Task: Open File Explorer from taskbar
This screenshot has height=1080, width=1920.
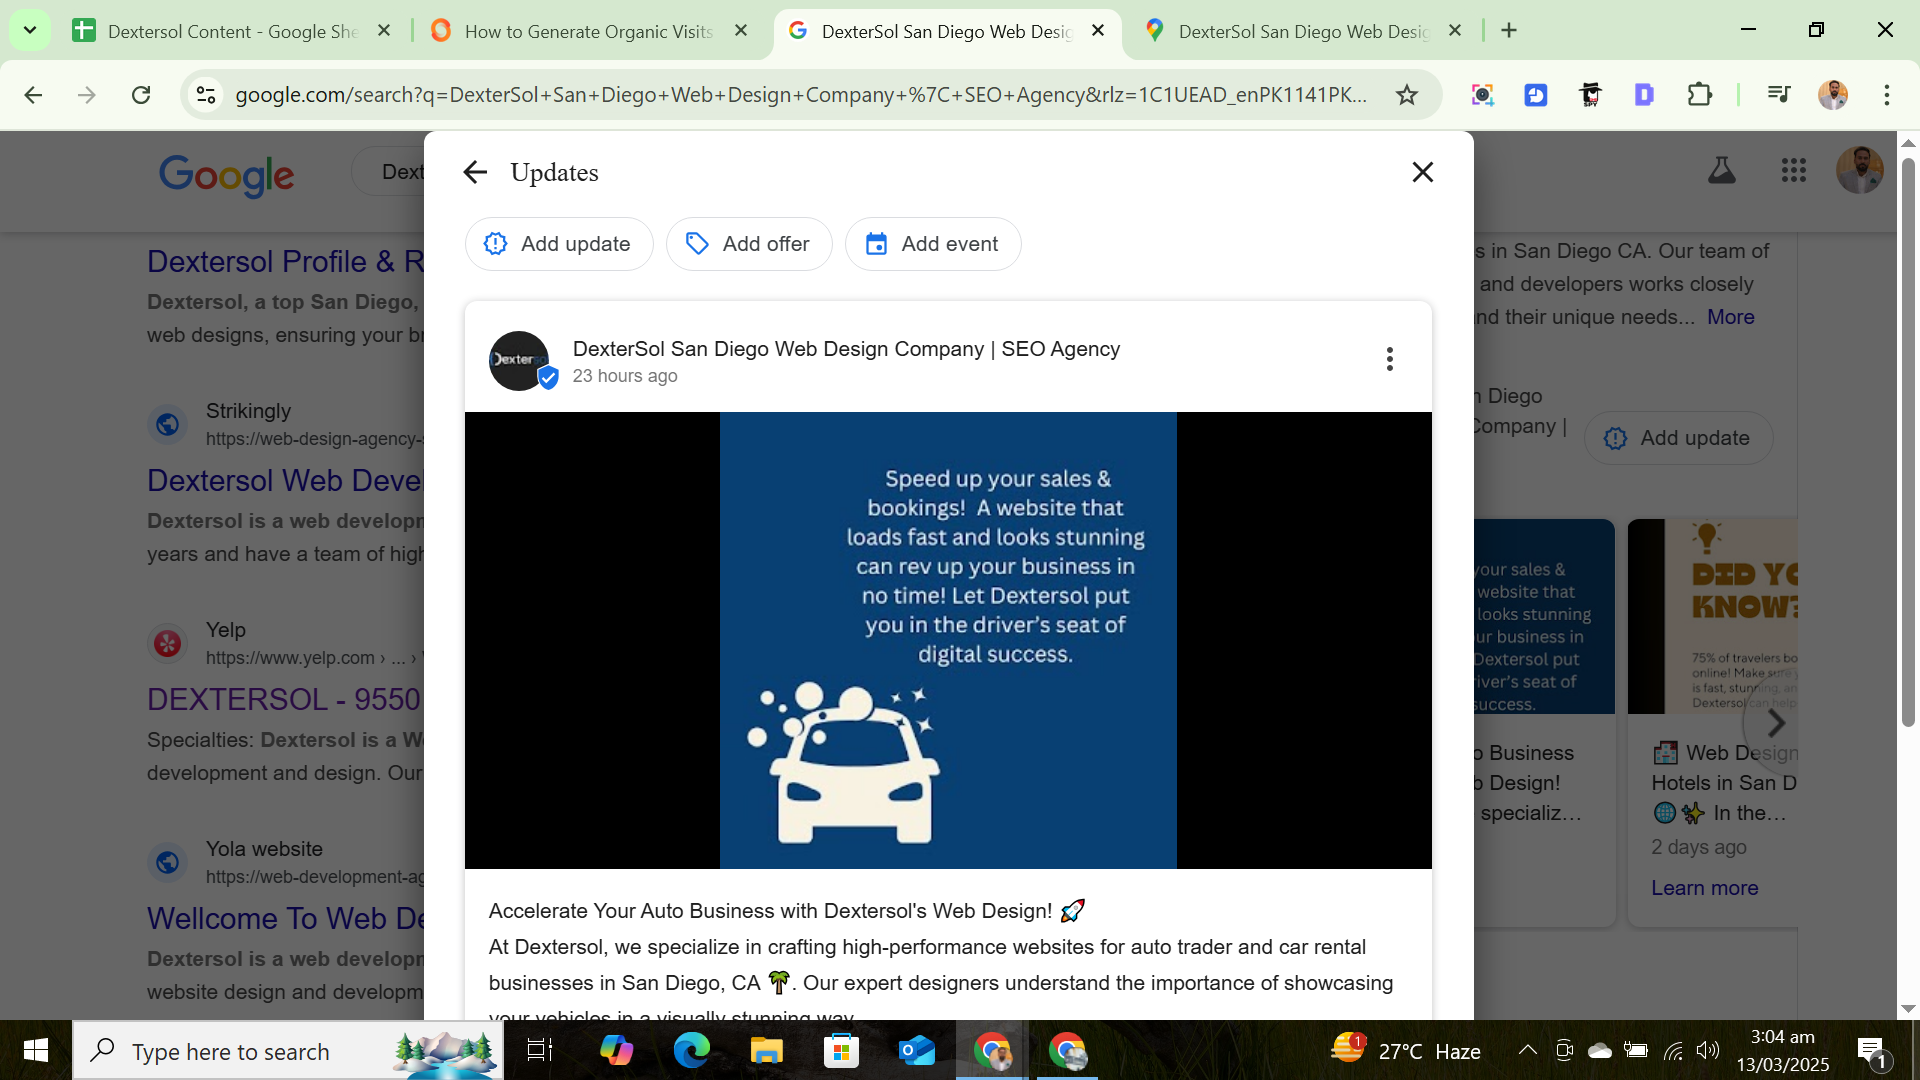Action: coord(766,1051)
